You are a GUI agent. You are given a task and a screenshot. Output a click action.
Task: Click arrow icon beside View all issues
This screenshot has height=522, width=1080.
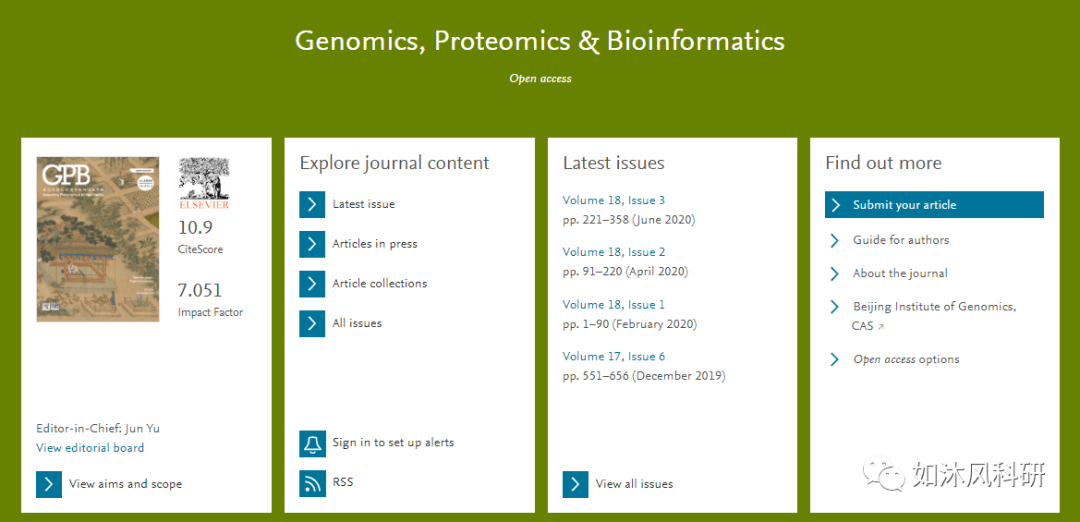[x=575, y=484]
